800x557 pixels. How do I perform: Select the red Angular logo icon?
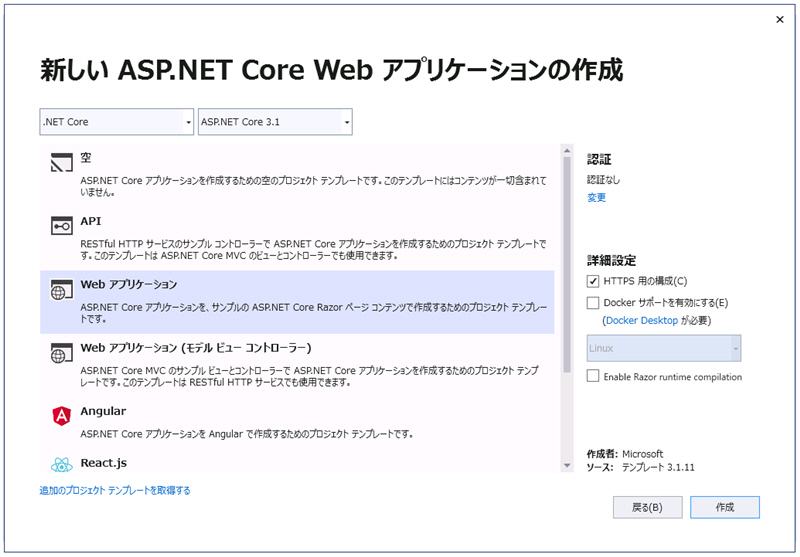coord(61,416)
